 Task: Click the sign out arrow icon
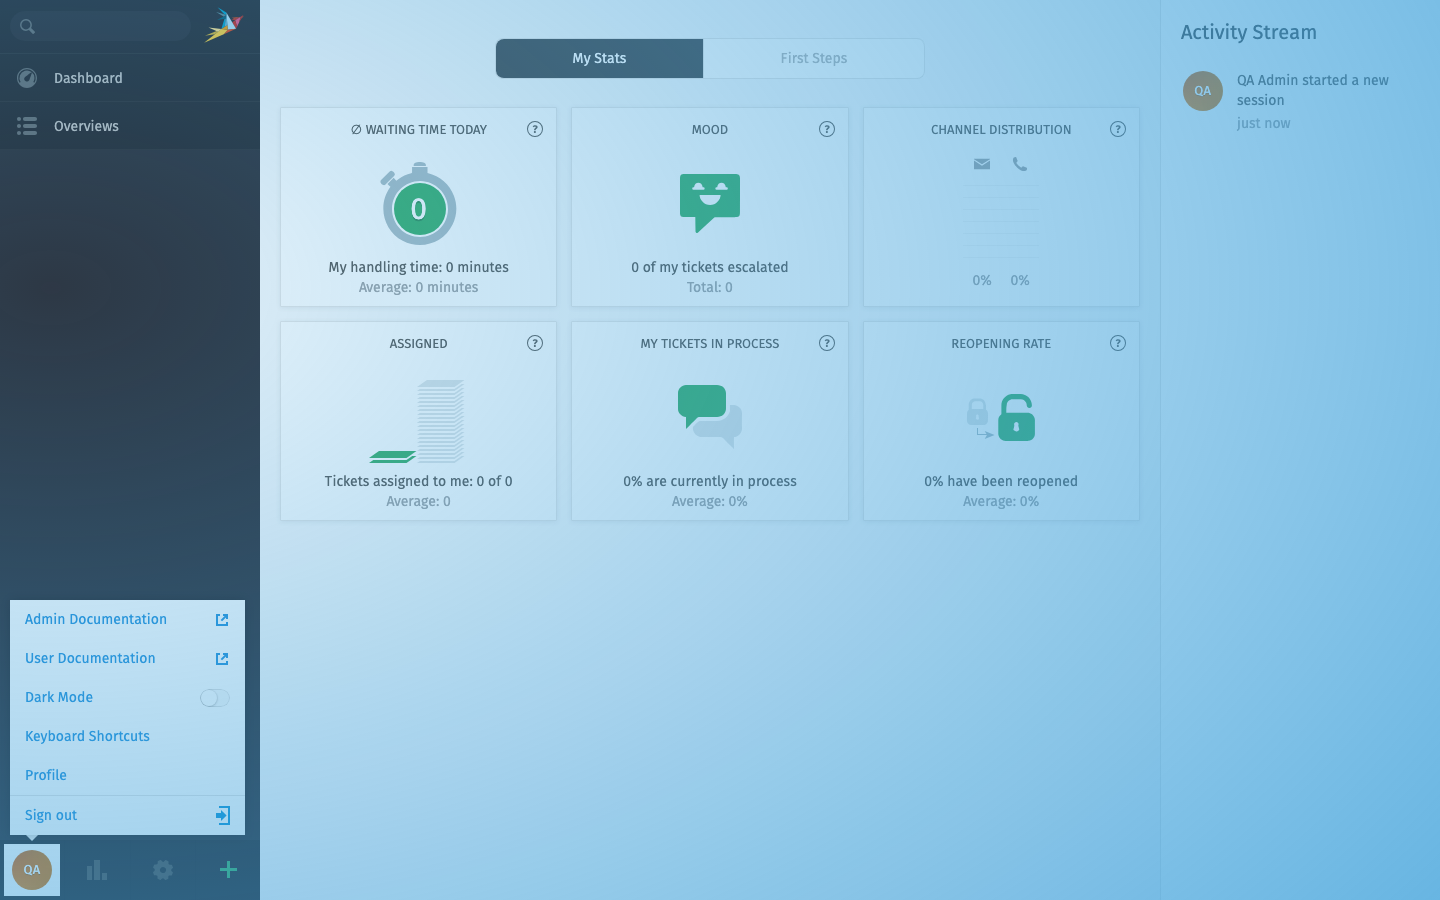[223, 815]
